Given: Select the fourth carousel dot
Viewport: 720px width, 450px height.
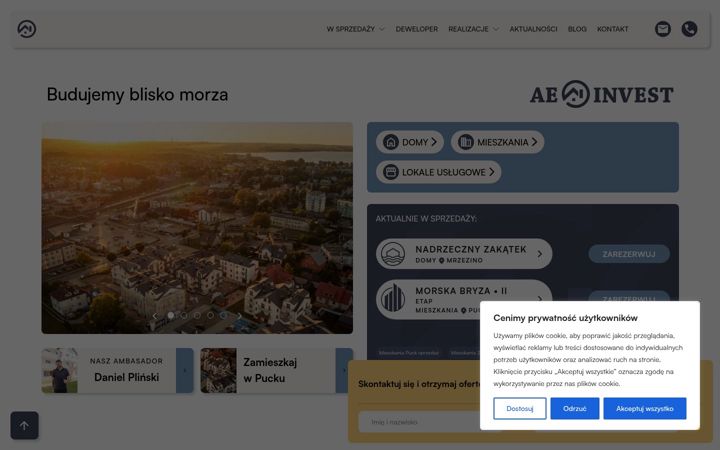Looking at the screenshot, I should (210, 315).
